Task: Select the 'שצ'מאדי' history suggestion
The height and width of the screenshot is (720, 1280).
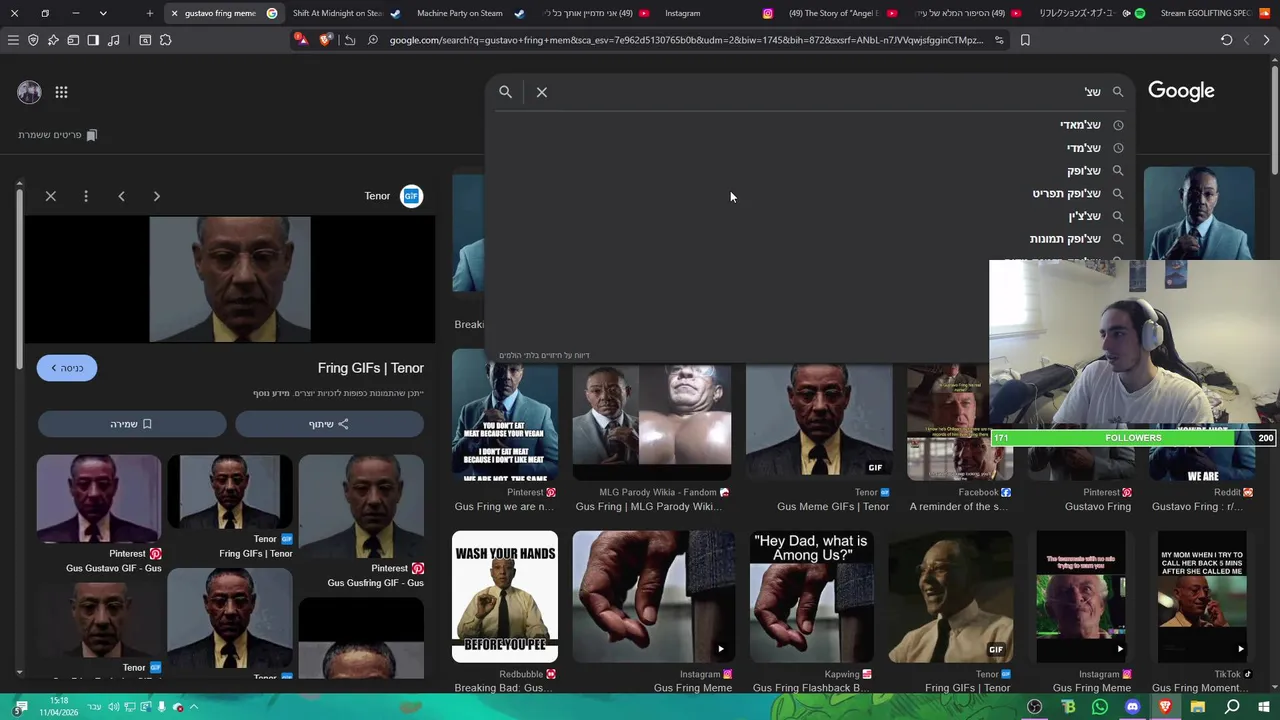Action: 810,125
